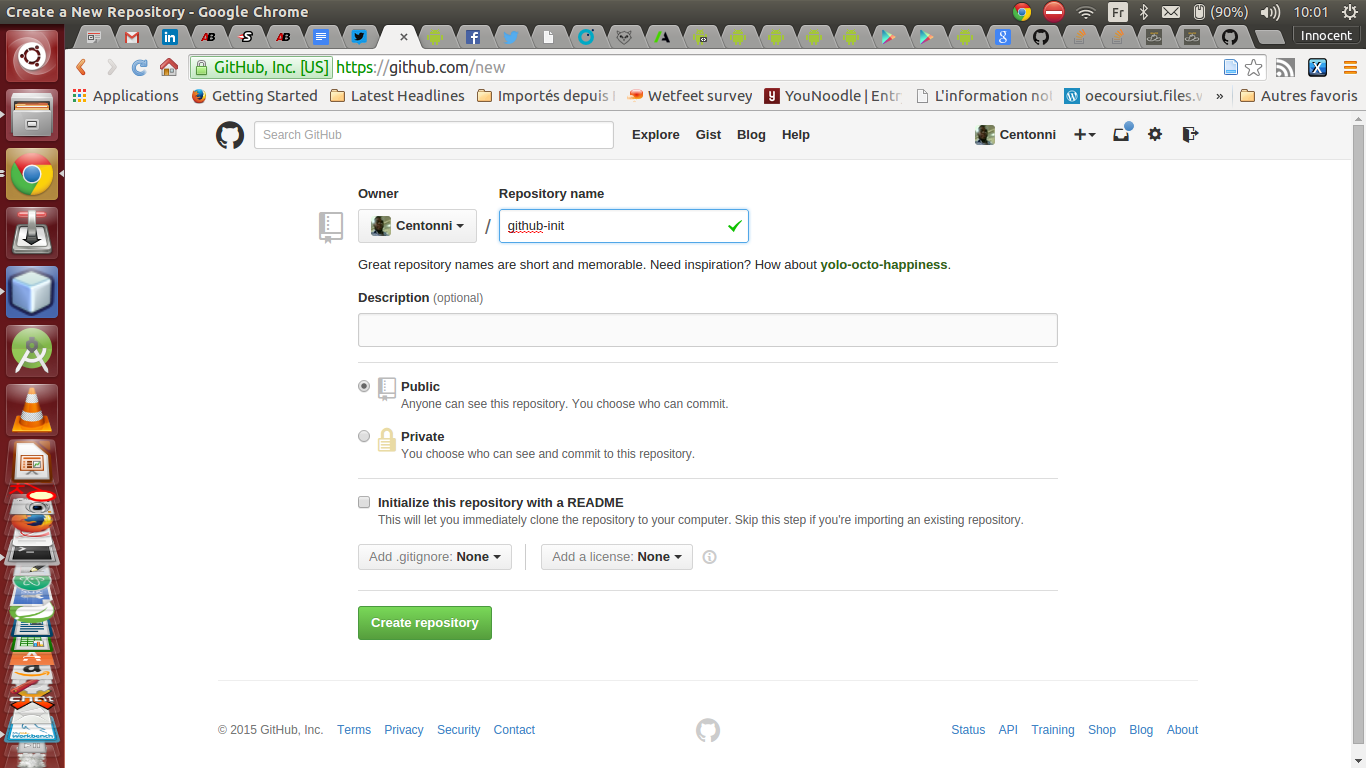Click the blue X extension icon

[x=1318, y=68]
